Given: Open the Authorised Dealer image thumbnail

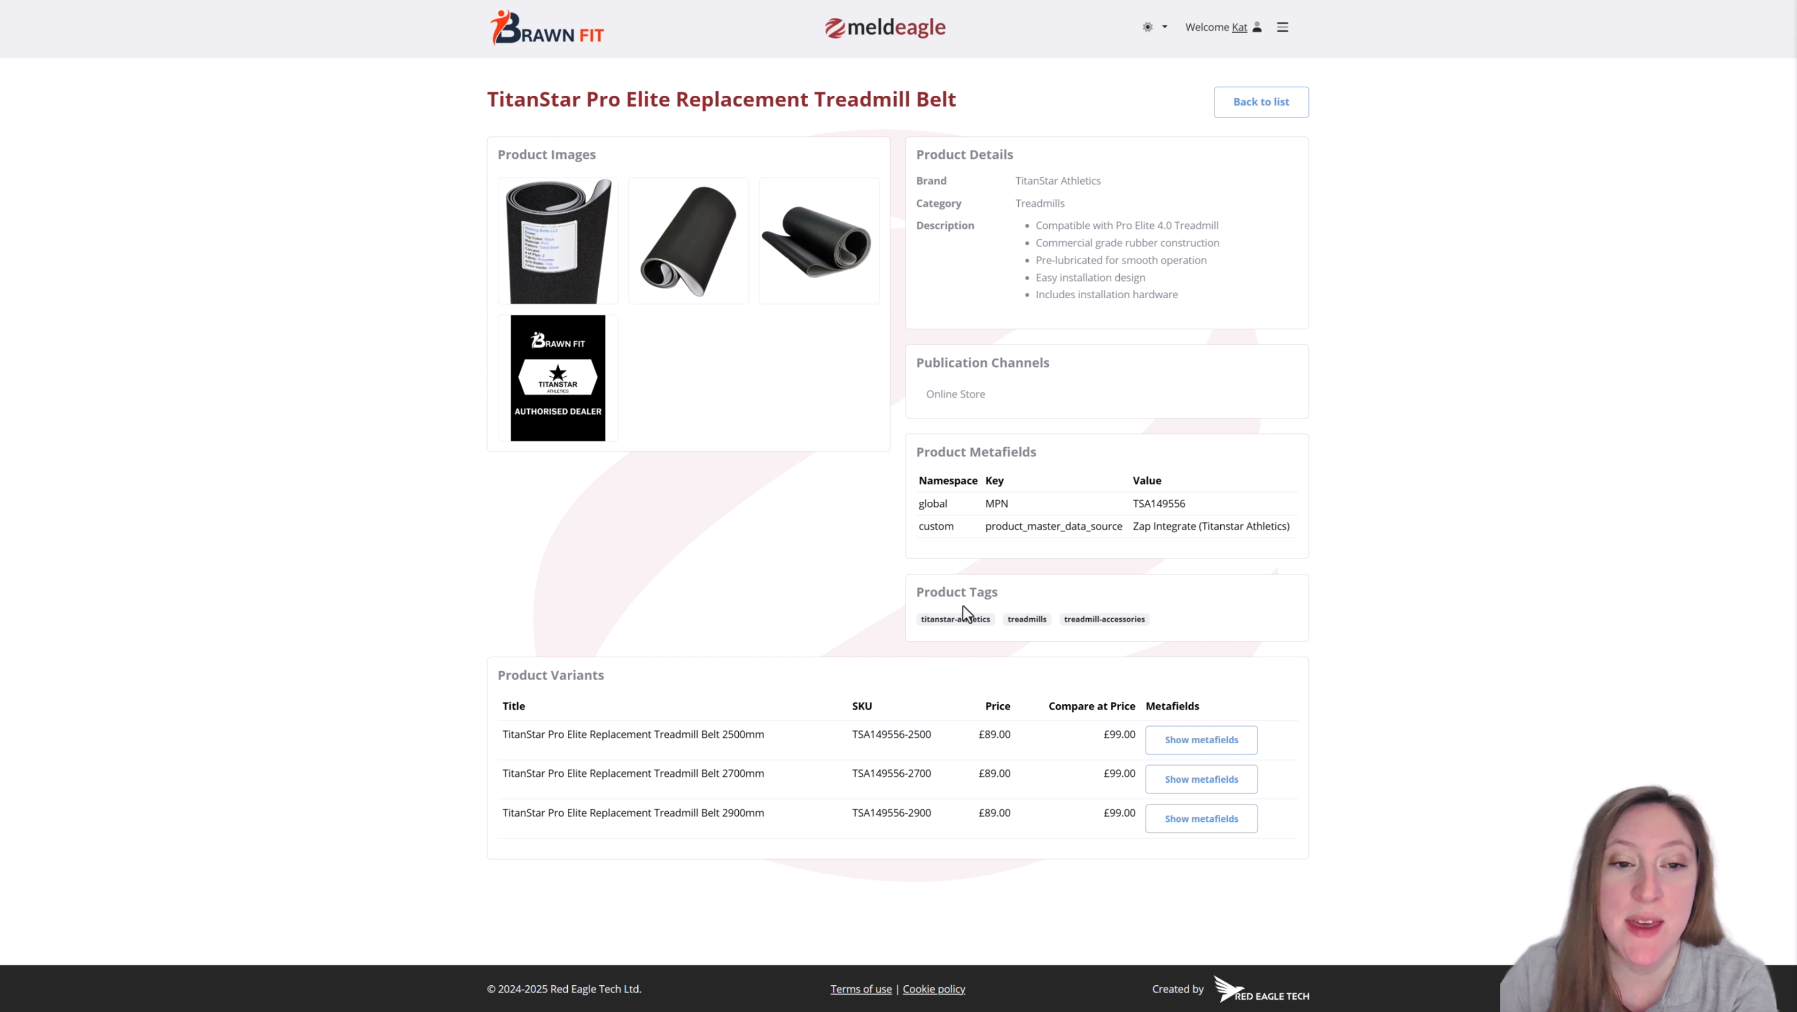Looking at the screenshot, I should [x=557, y=378].
